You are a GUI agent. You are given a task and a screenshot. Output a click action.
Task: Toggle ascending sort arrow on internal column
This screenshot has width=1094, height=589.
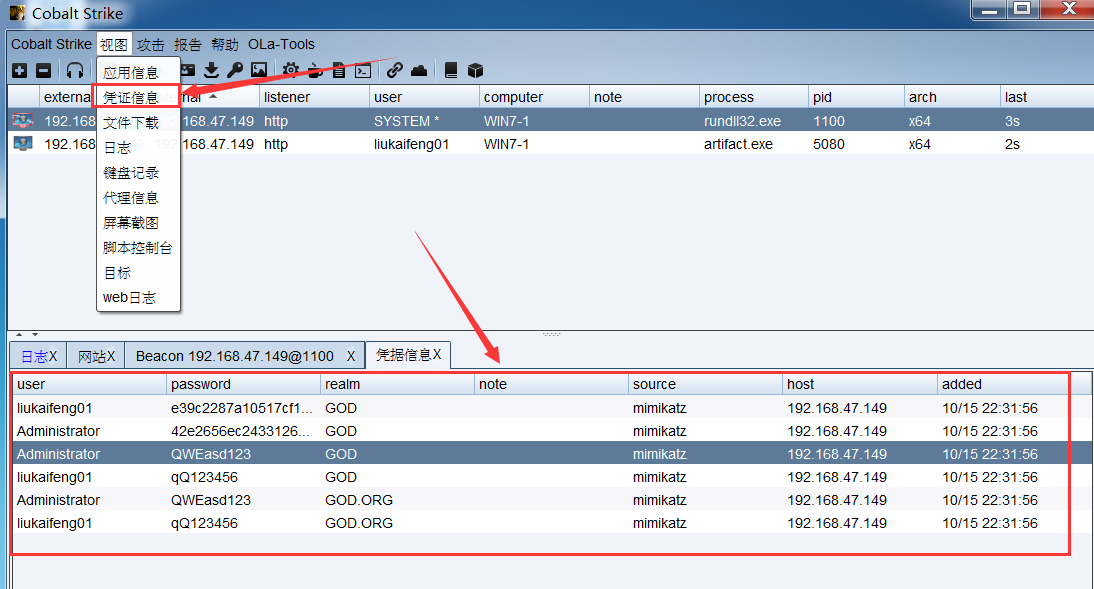(213, 96)
